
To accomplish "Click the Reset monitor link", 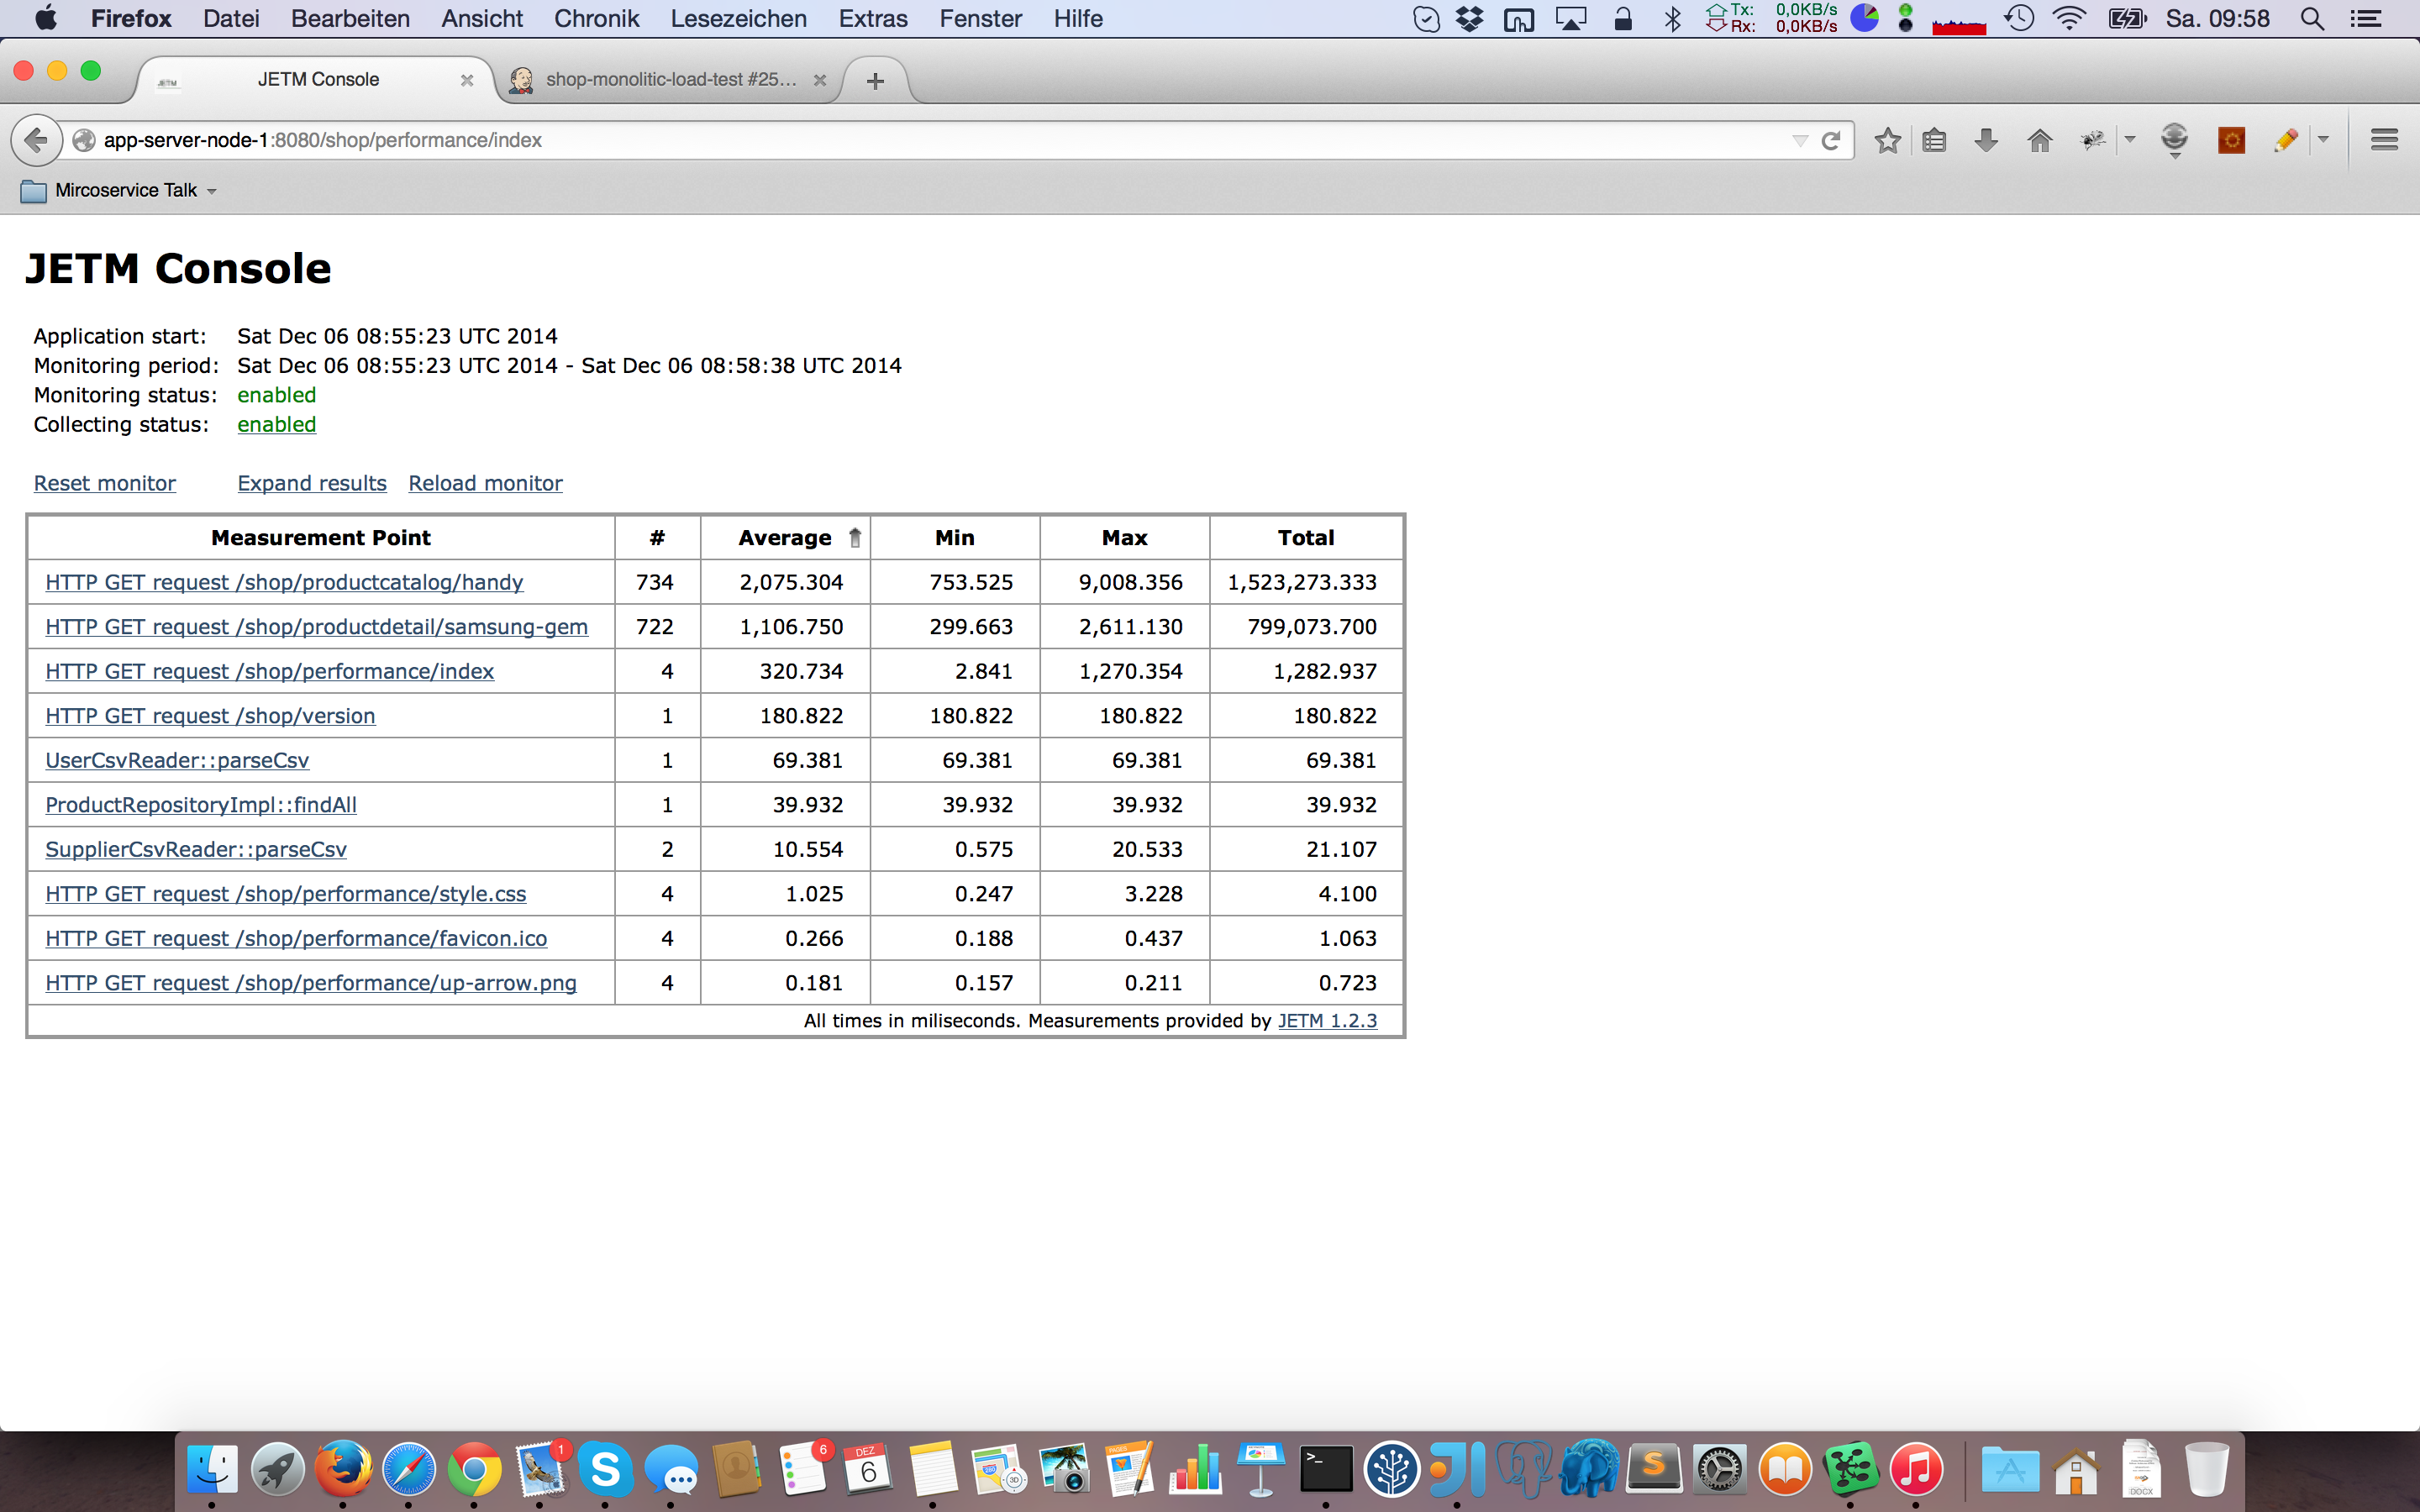I will (x=104, y=484).
